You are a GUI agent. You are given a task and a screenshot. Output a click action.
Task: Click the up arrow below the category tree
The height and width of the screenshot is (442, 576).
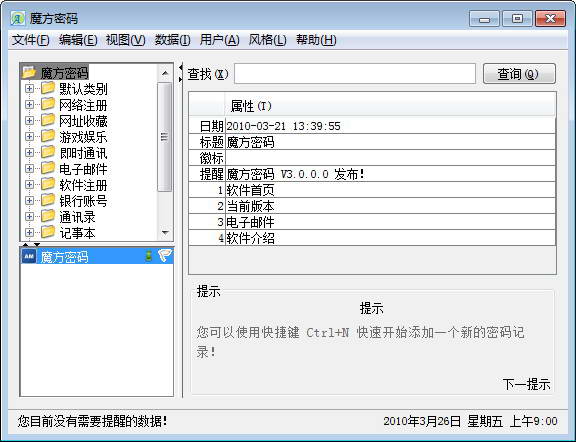point(25,244)
